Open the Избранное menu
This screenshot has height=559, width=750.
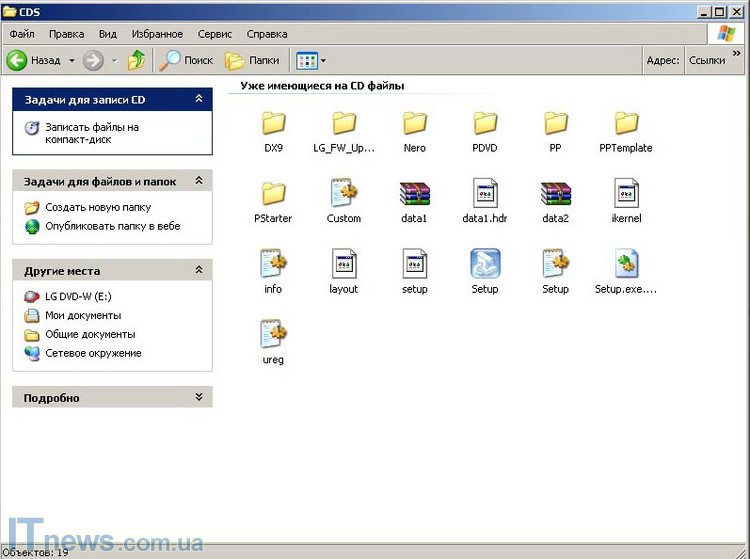click(x=157, y=33)
